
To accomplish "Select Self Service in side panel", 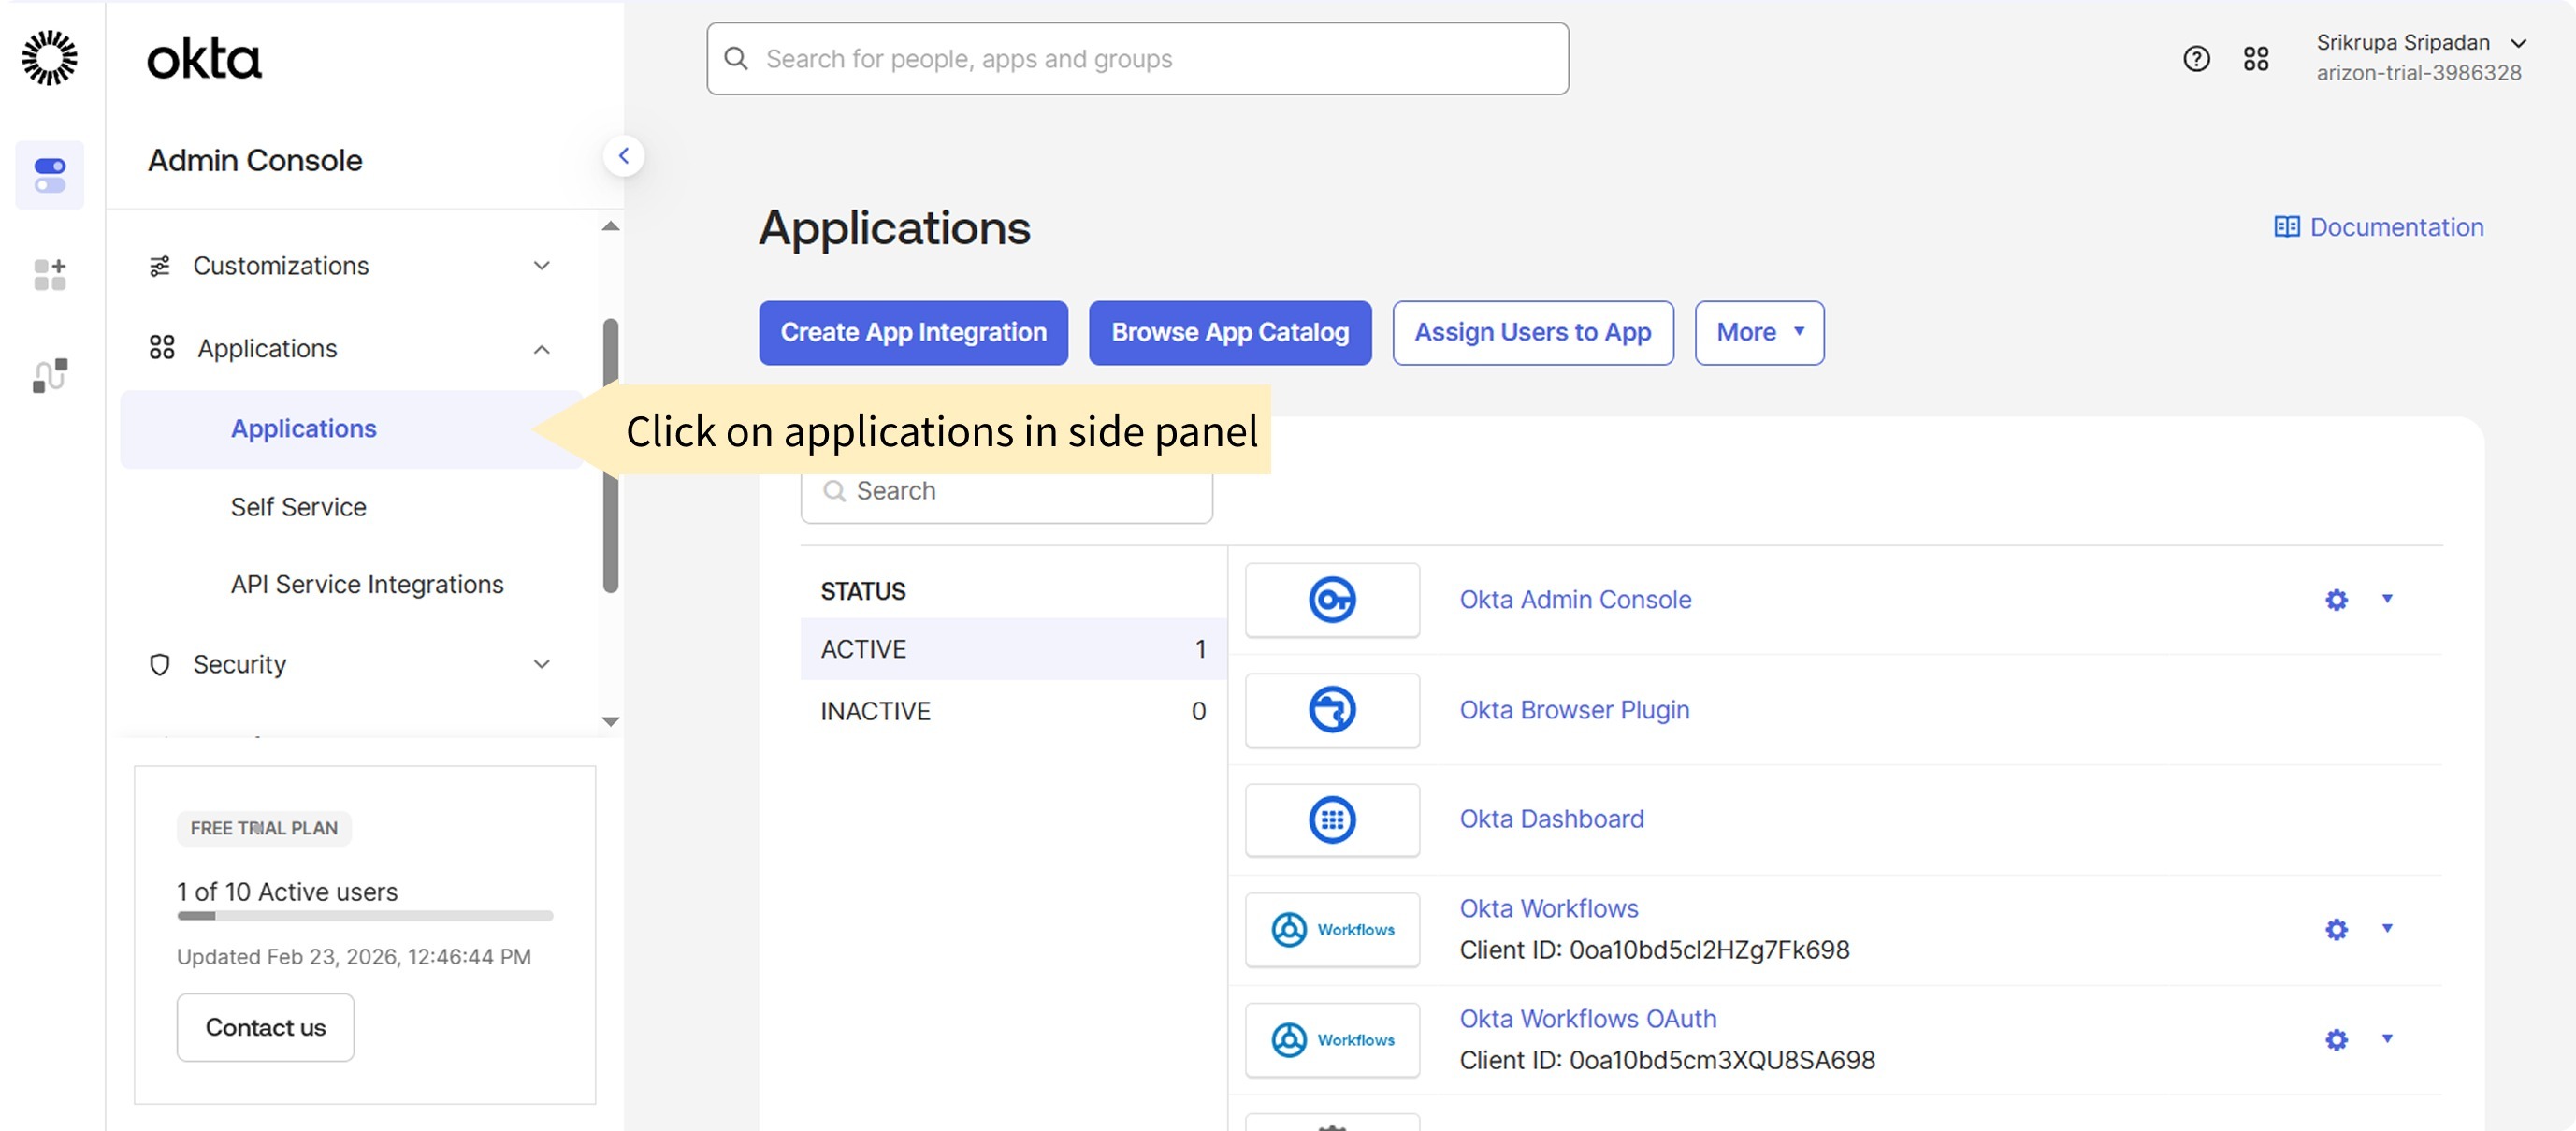I will pyautogui.click(x=298, y=507).
